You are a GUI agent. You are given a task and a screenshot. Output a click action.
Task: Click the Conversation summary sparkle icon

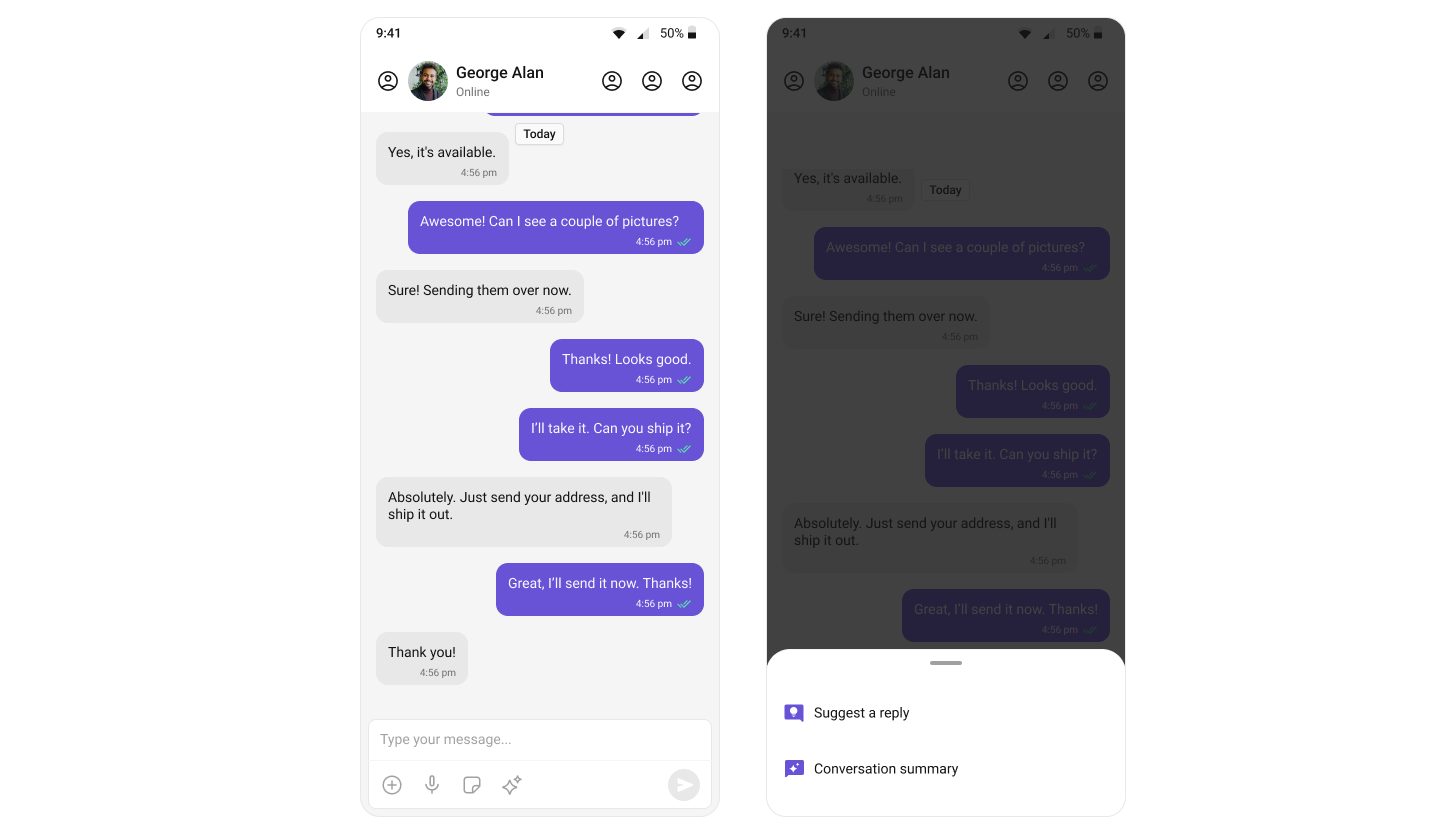[794, 769]
